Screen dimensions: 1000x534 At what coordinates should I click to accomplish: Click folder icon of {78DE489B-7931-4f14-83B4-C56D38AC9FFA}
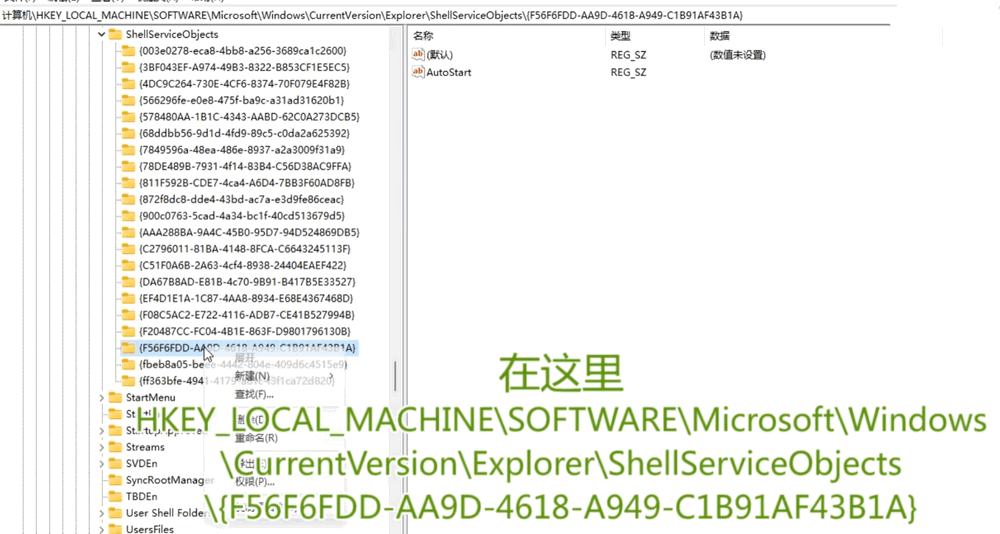coord(128,167)
